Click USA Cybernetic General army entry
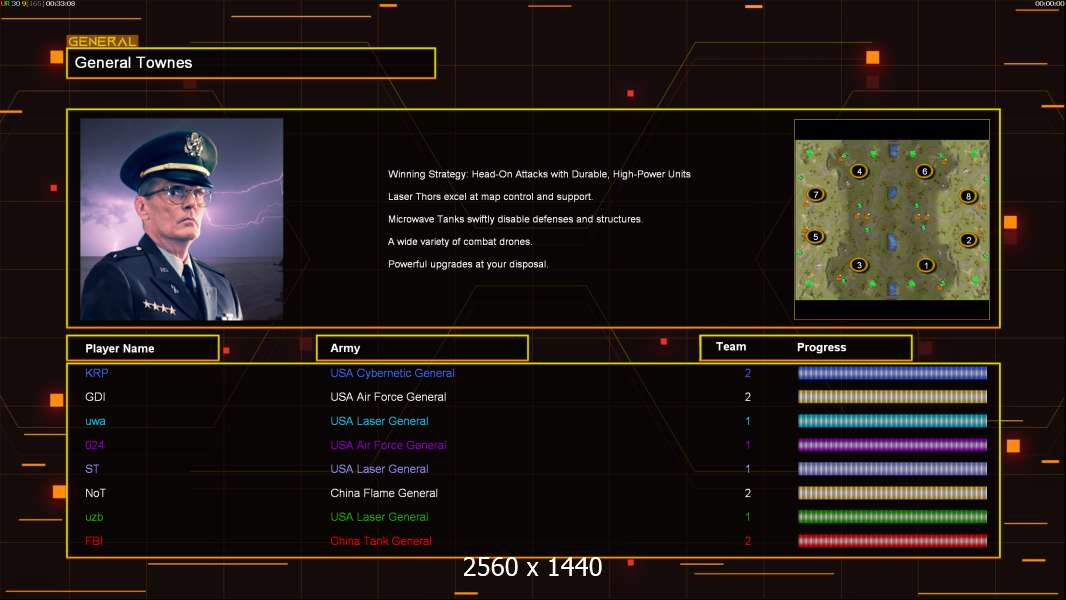The height and width of the screenshot is (600, 1066). (392, 373)
